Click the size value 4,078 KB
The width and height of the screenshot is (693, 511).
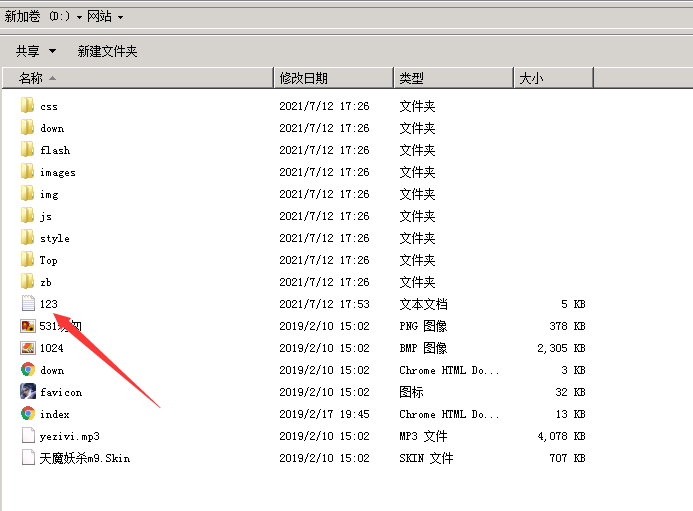(x=561, y=436)
